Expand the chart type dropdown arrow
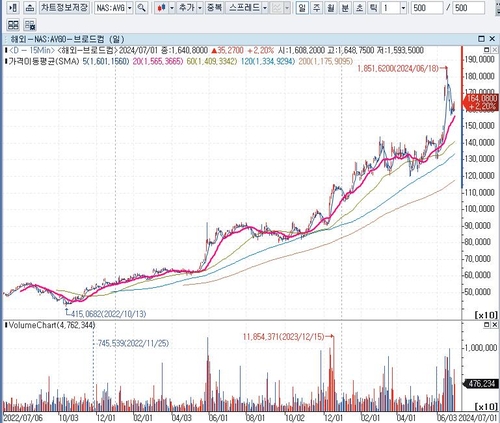The height and width of the screenshot is (423, 500). [x=172, y=8]
